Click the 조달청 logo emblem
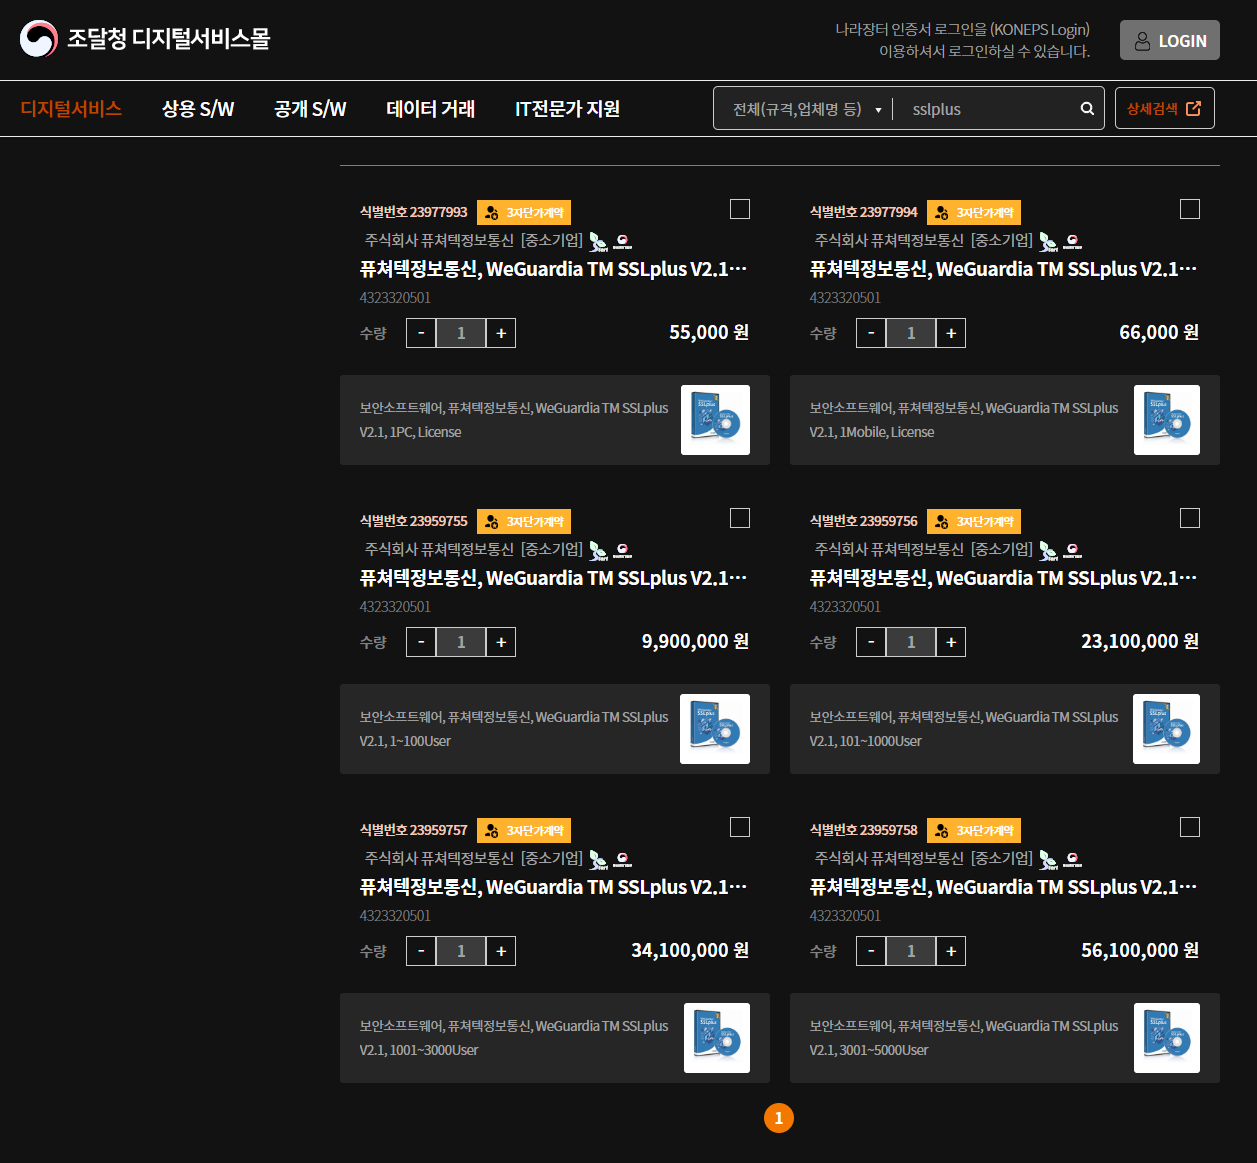Viewport: 1257px width, 1163px height. point(39,39)
